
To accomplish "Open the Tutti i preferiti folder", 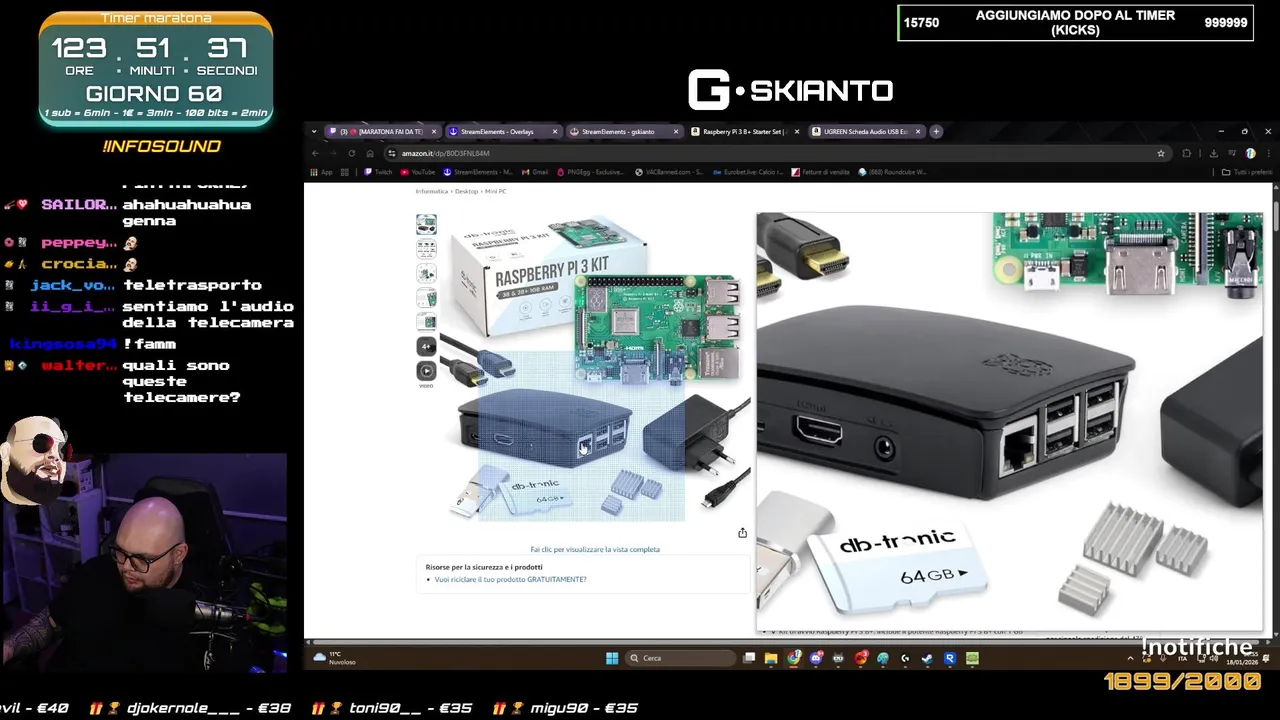I will (1247, 172).
